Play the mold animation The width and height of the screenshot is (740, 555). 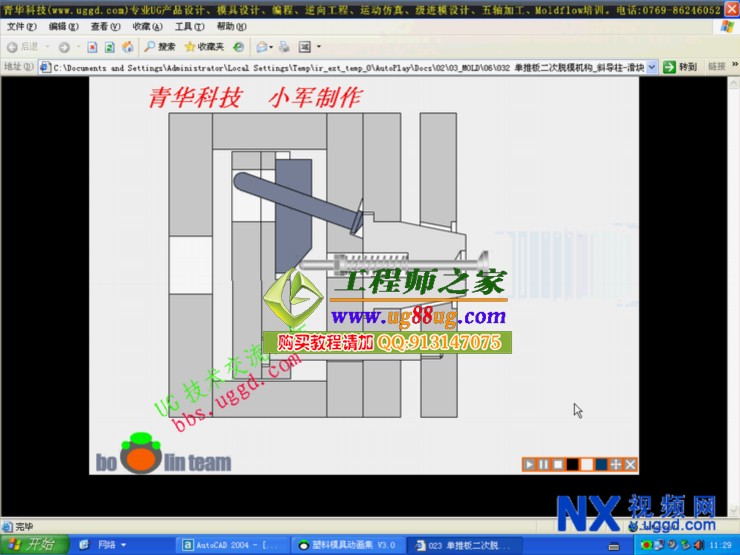point(529,465)
